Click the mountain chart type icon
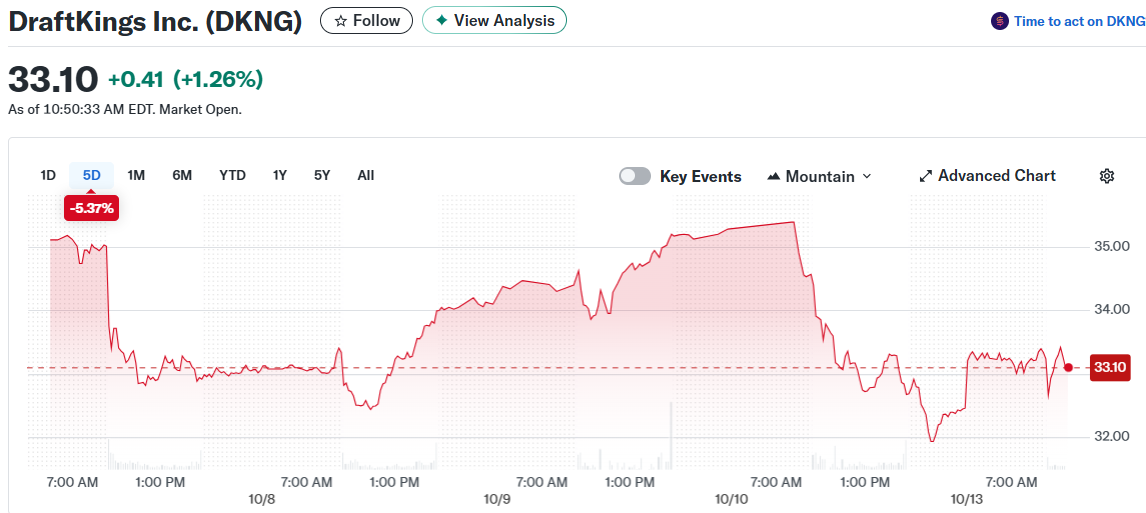Screen dimensions: 1146x513 pyautogui.click(x=773, y=176)
